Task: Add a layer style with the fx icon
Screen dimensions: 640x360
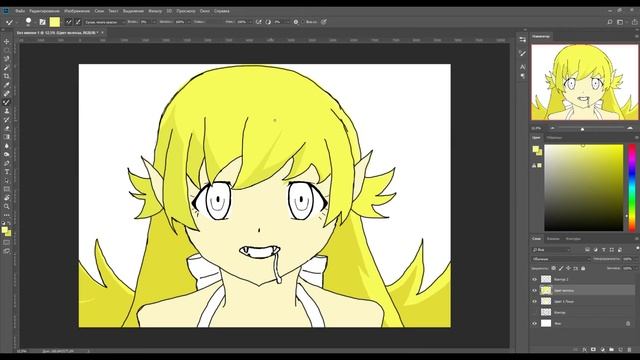Action: coord(584,350)
